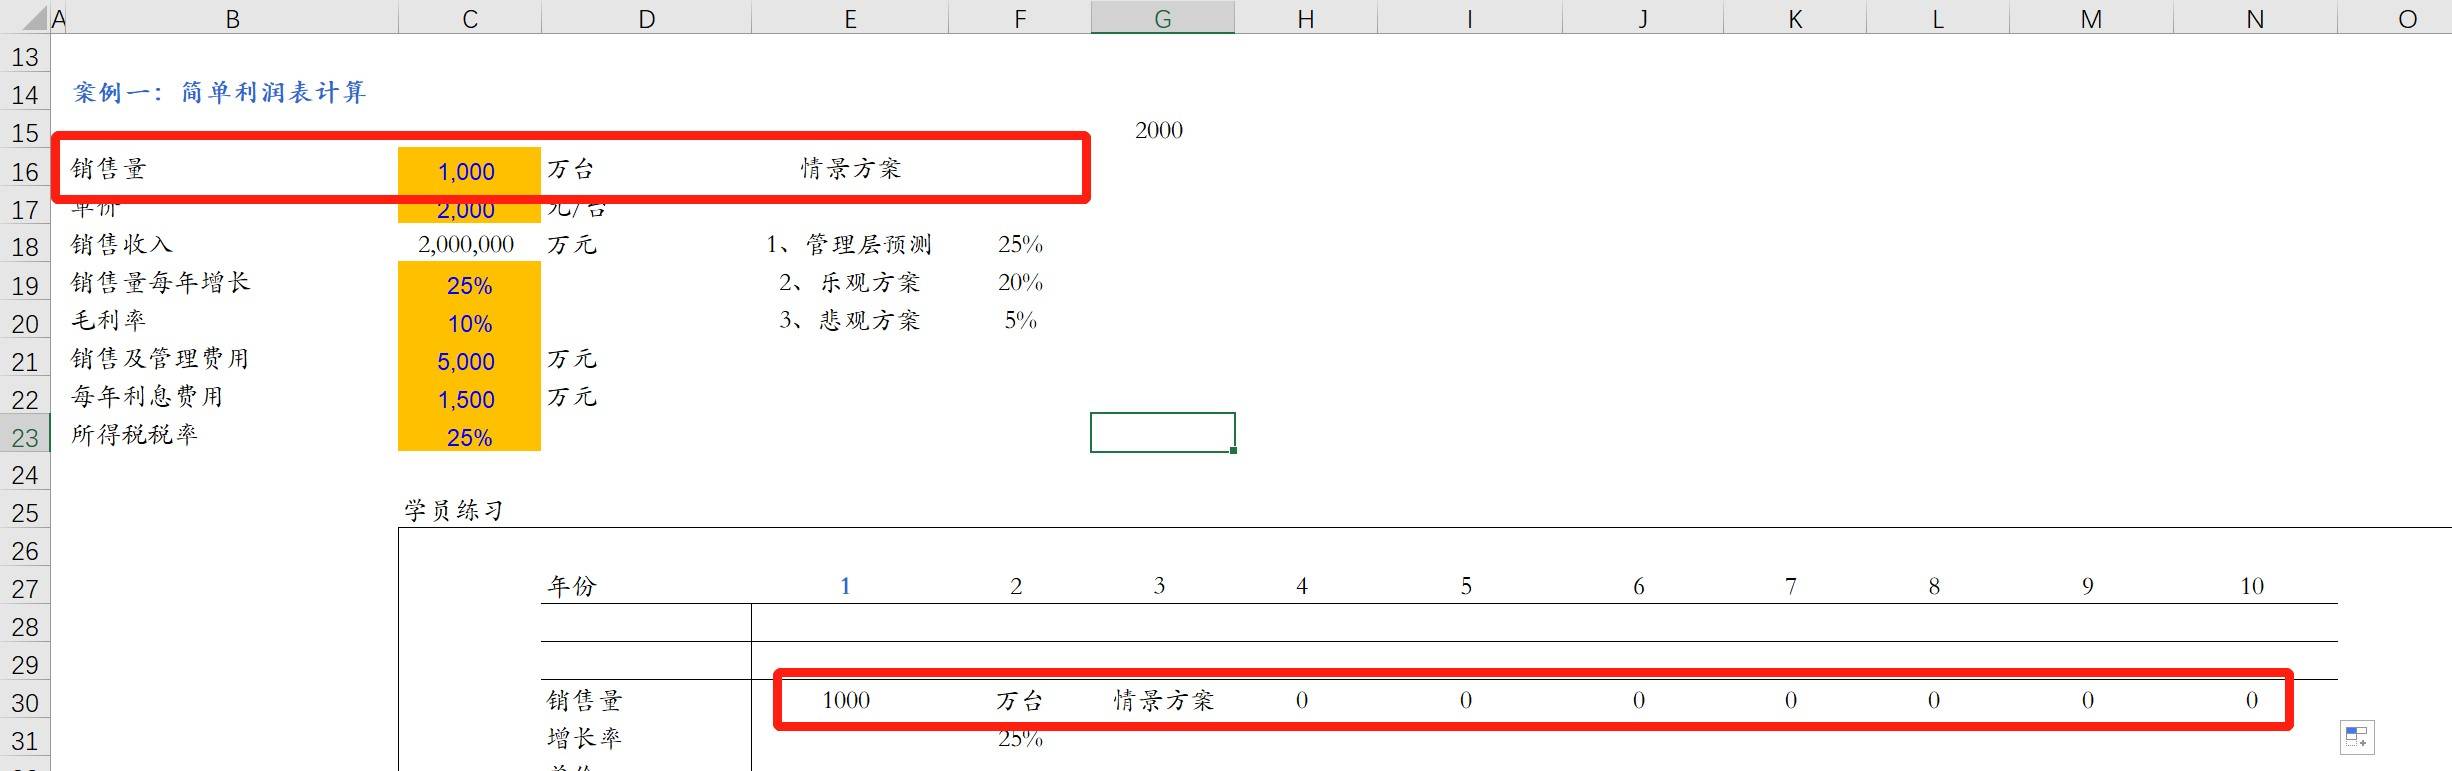Select the 1000 cell in row 30
The width and height of the screenshot is (2452, 771).
846,701
